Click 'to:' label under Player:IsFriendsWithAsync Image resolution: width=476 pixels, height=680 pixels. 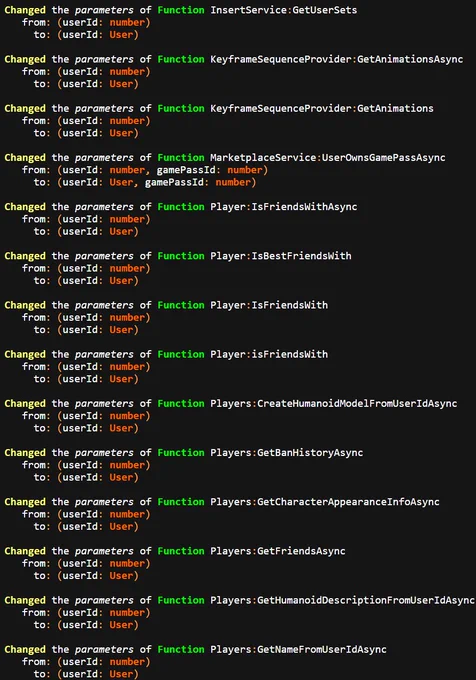(x=42, y=232)
